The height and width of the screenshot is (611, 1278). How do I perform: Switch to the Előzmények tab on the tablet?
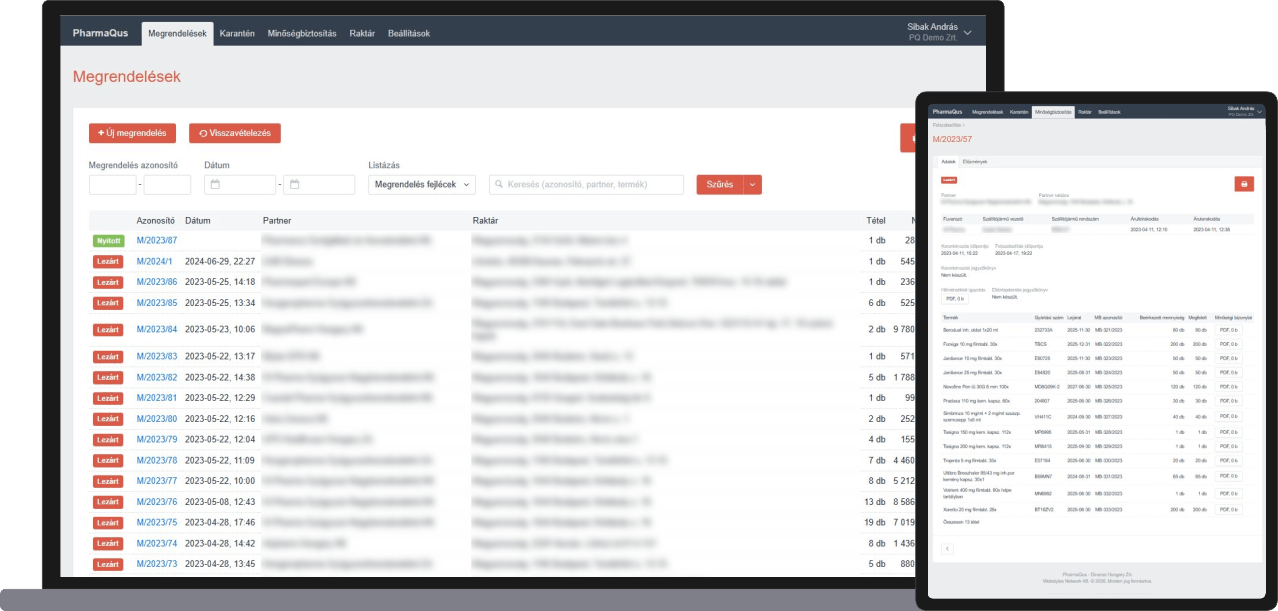coord(975,160)
